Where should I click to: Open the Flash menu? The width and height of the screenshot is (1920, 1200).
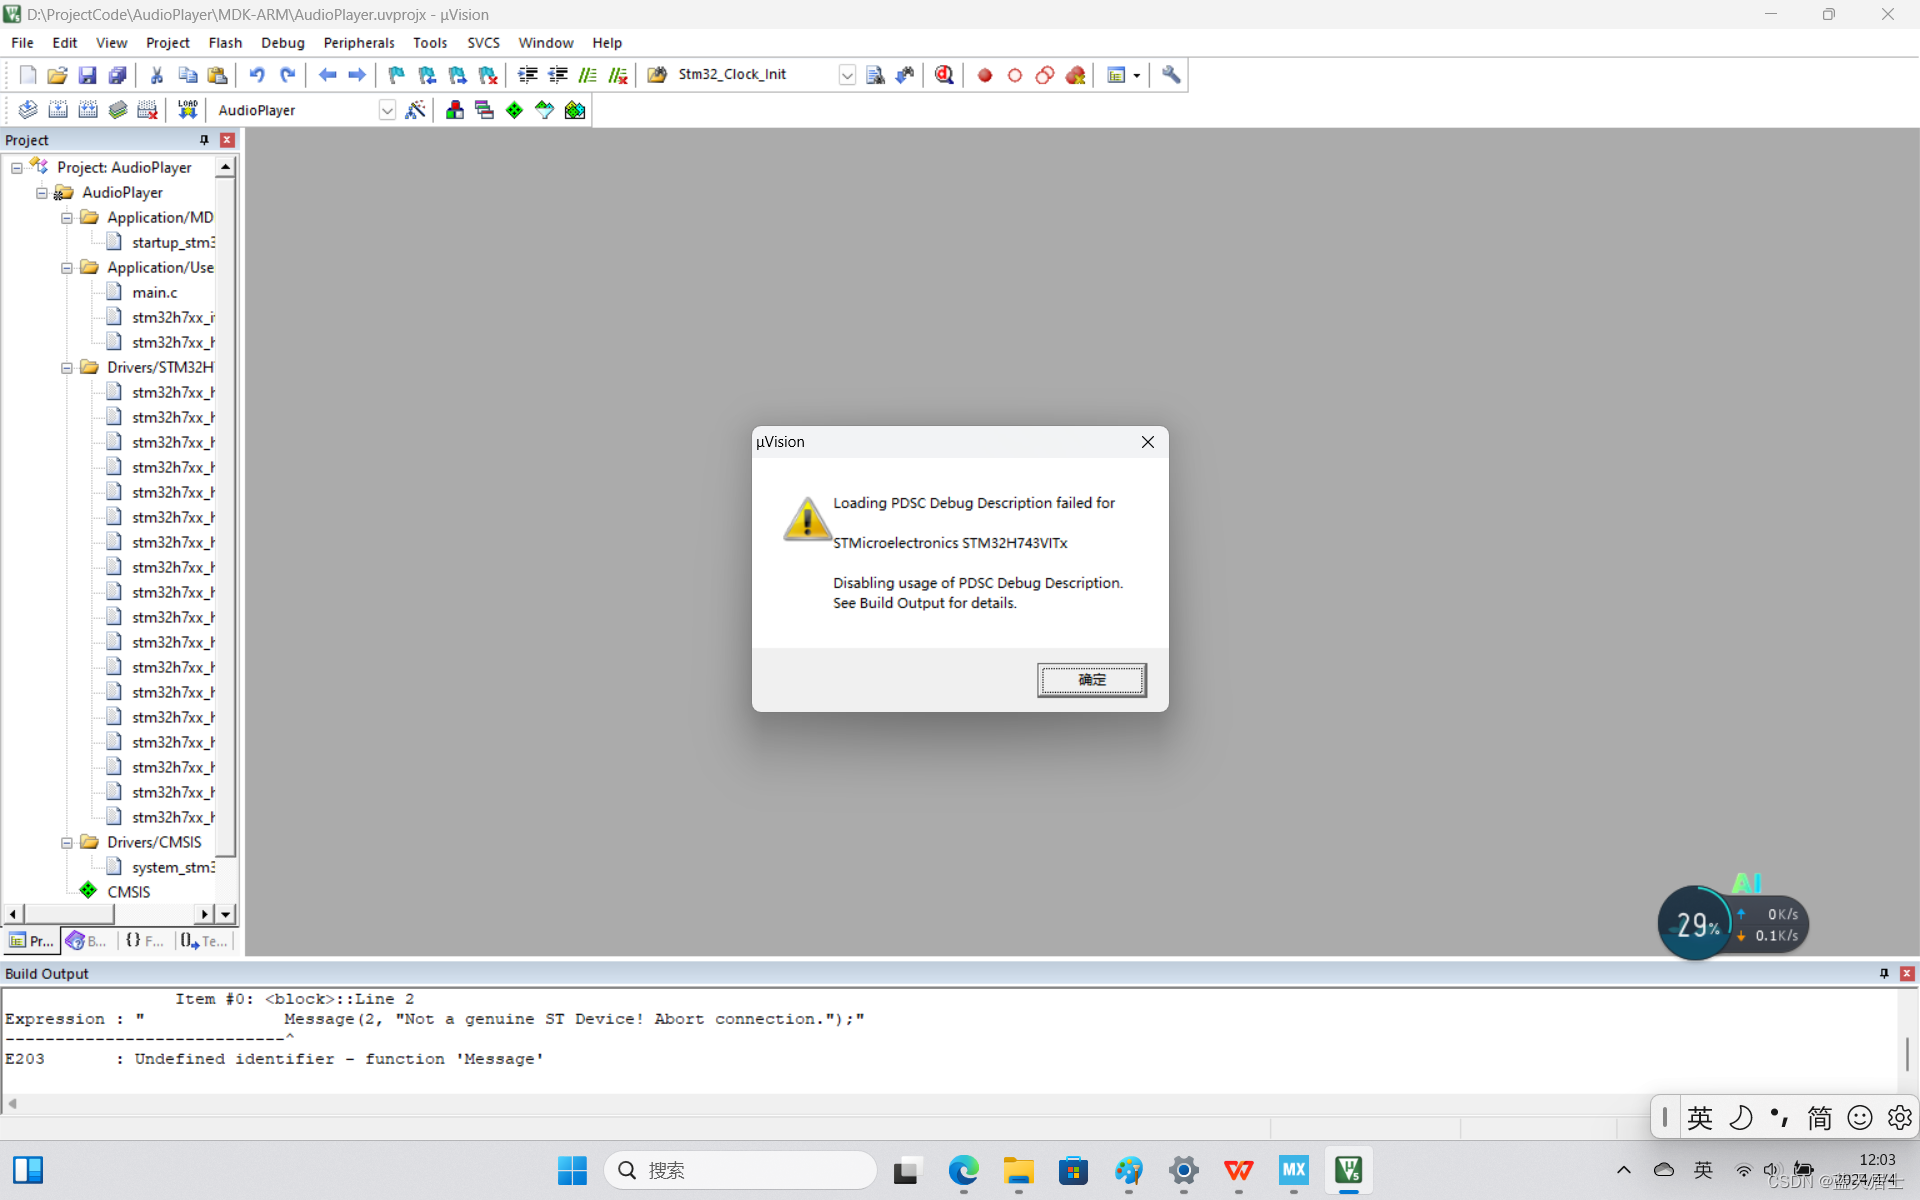click(225, 42)
